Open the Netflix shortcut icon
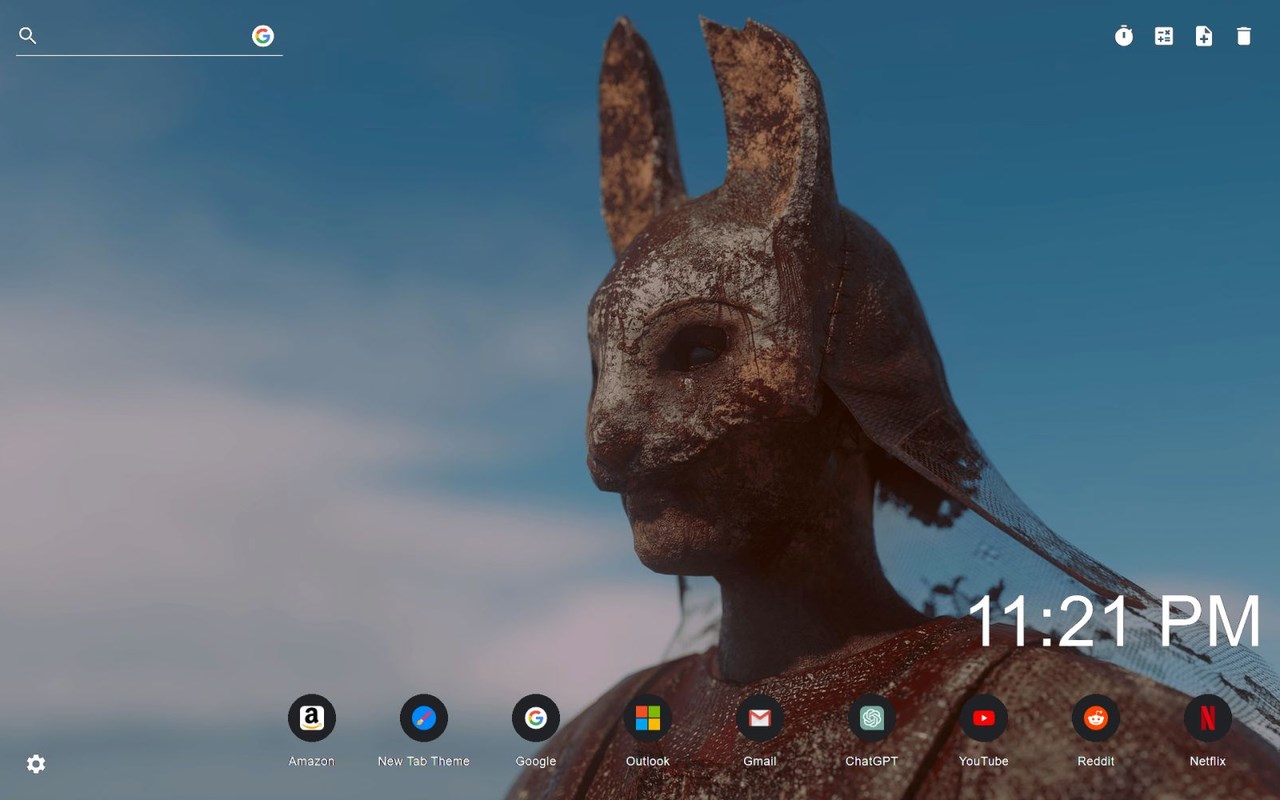This screenshot has height=800, width=1280. (x=1208, y=718)
